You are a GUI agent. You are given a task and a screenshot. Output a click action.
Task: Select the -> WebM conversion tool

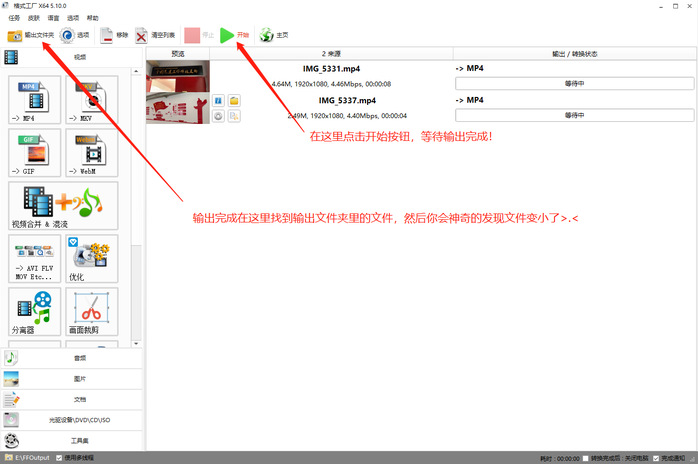tap(91, 154)
